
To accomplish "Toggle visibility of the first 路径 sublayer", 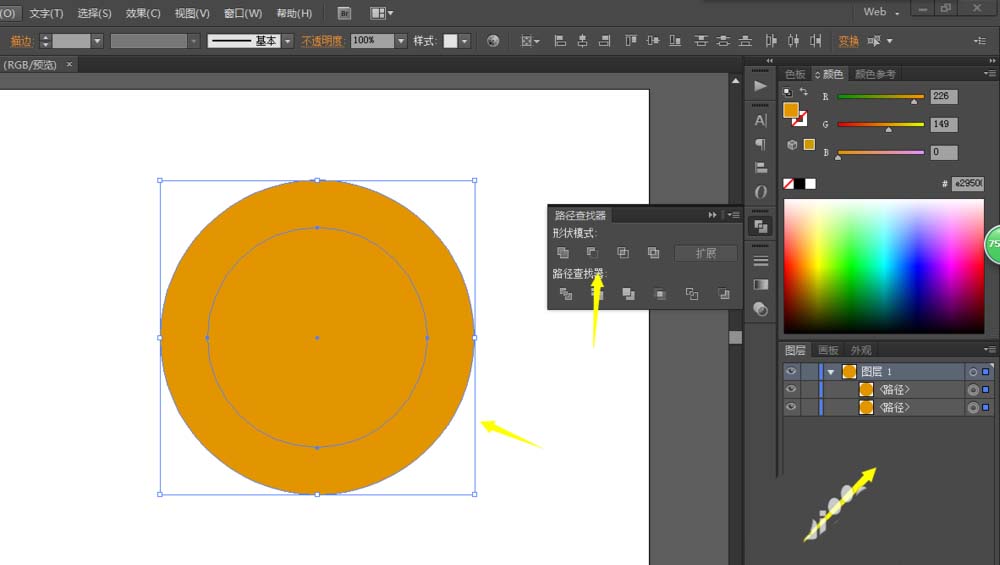I will 791,389.
